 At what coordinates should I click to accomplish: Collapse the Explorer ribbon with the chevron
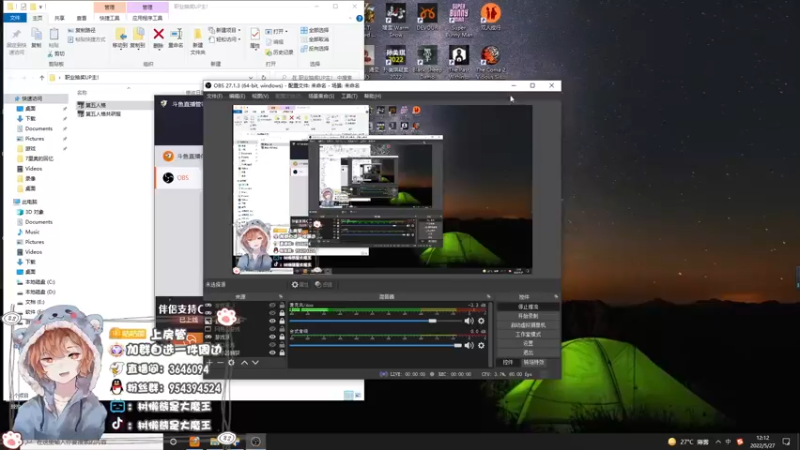(351, 18)
